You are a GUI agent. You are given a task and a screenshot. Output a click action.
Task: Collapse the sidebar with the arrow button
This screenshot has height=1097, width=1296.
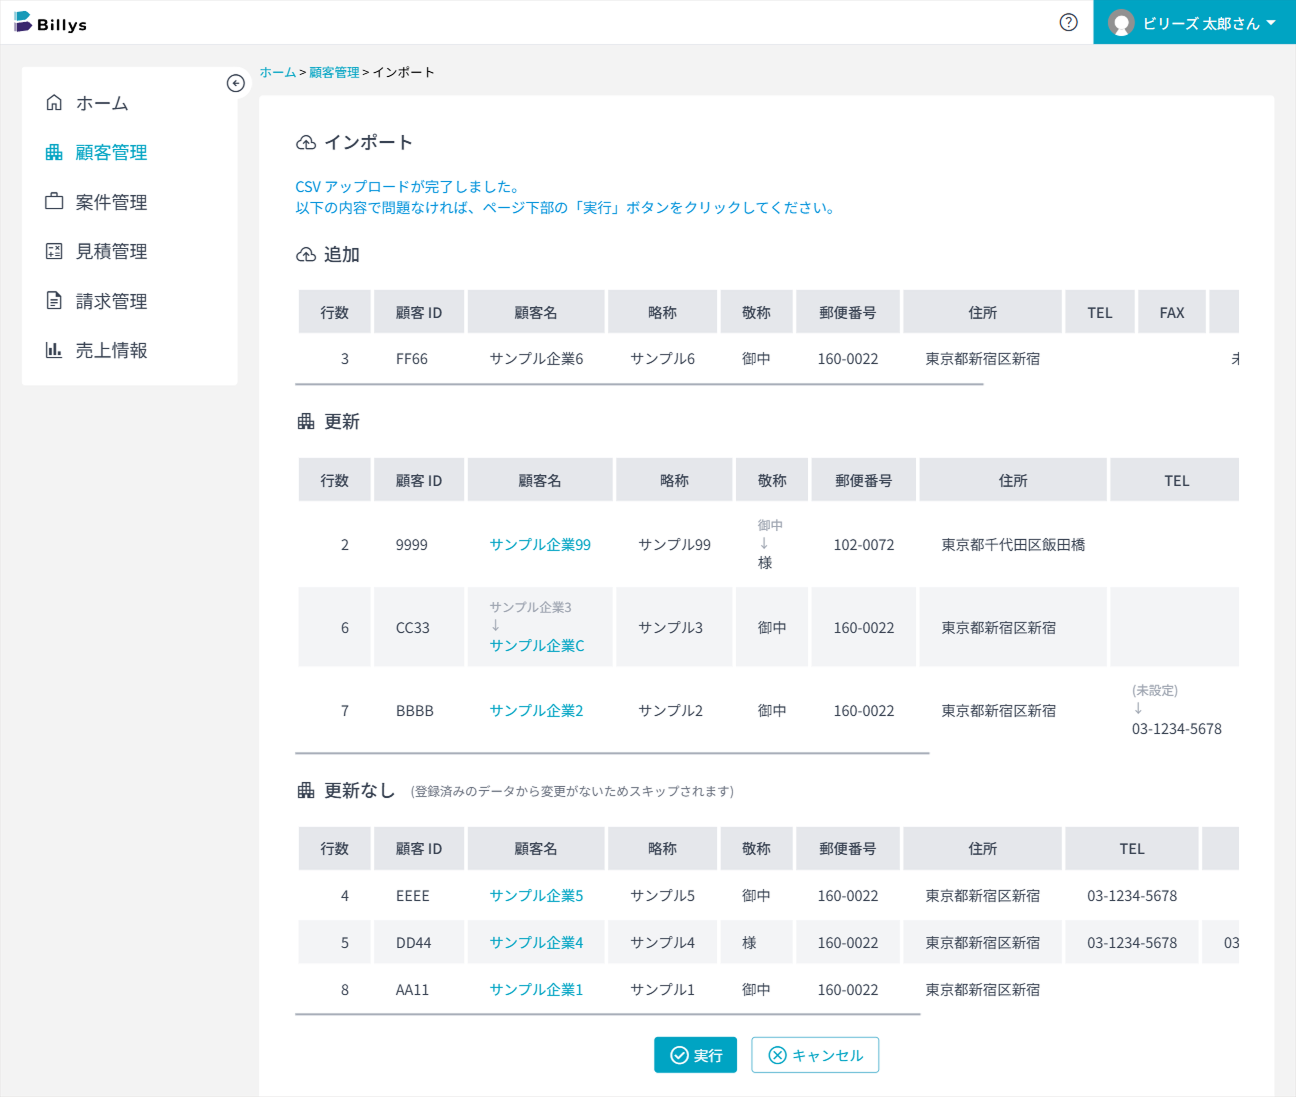point(236,83)
